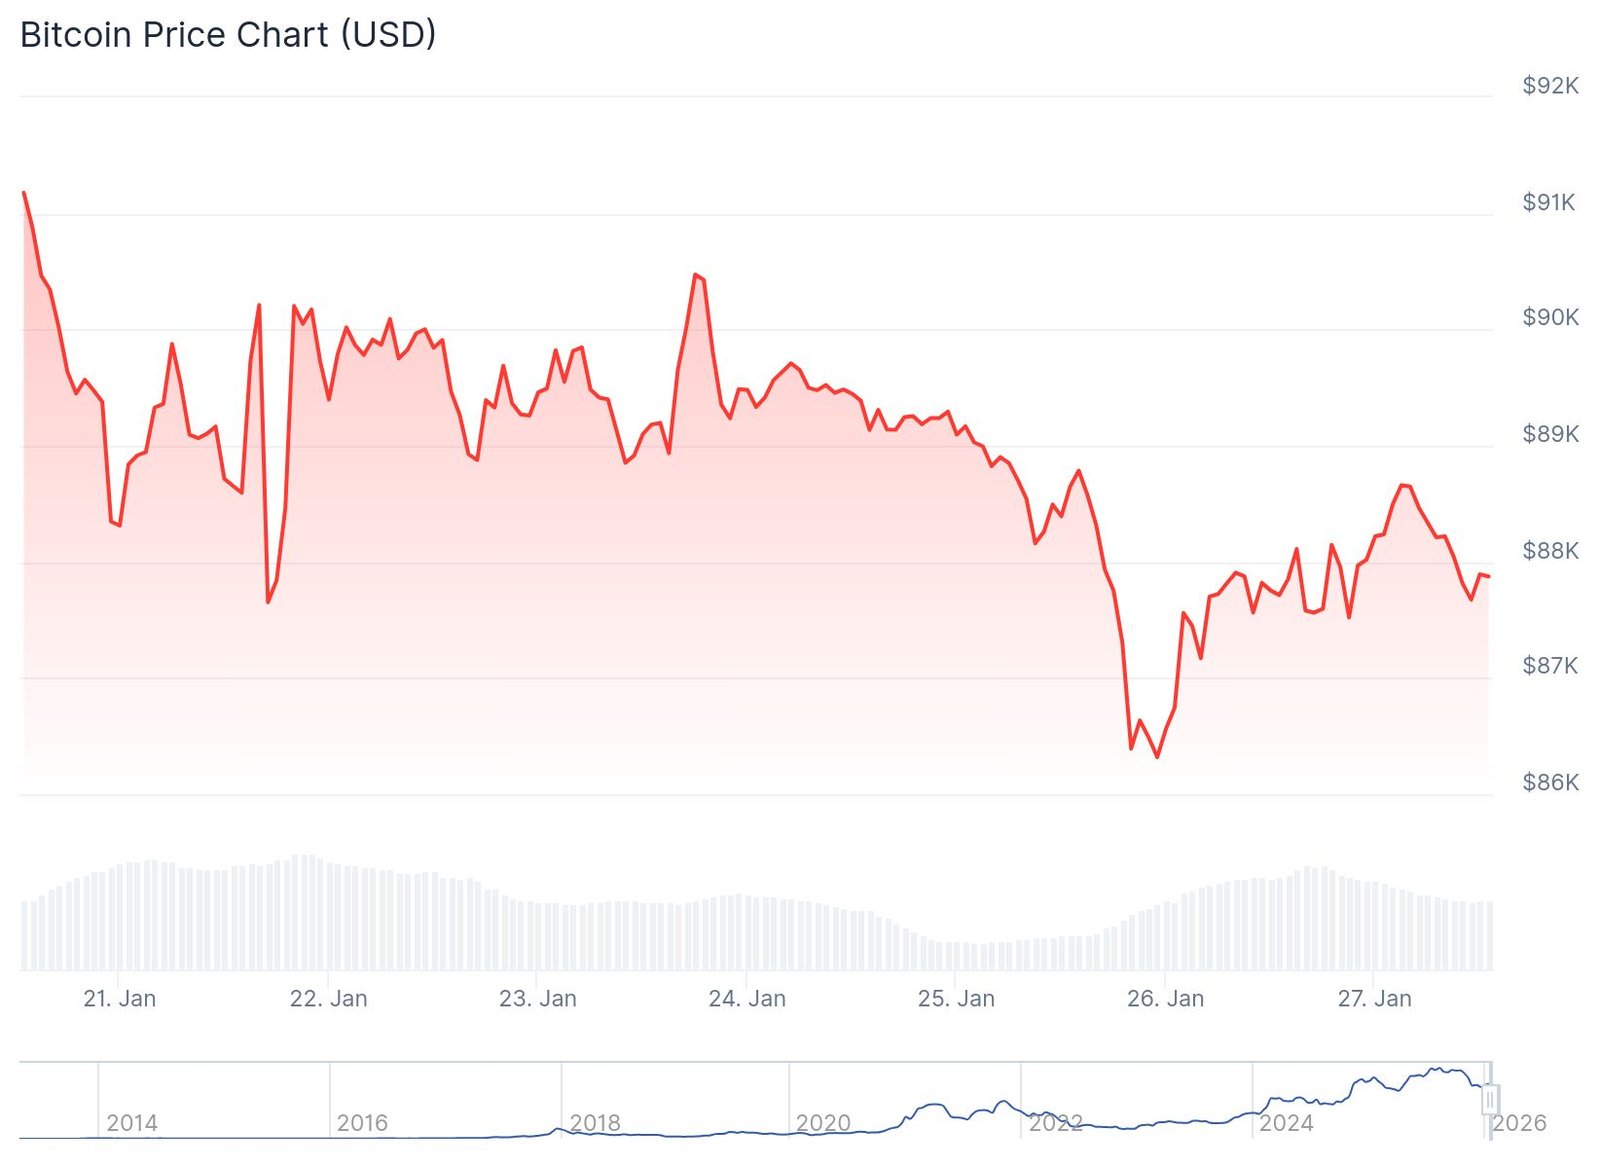Click the $89K price axis label
The height and width of the screenshot is (1168, 1600).
pyautogui.click(x=1550, y=434)
